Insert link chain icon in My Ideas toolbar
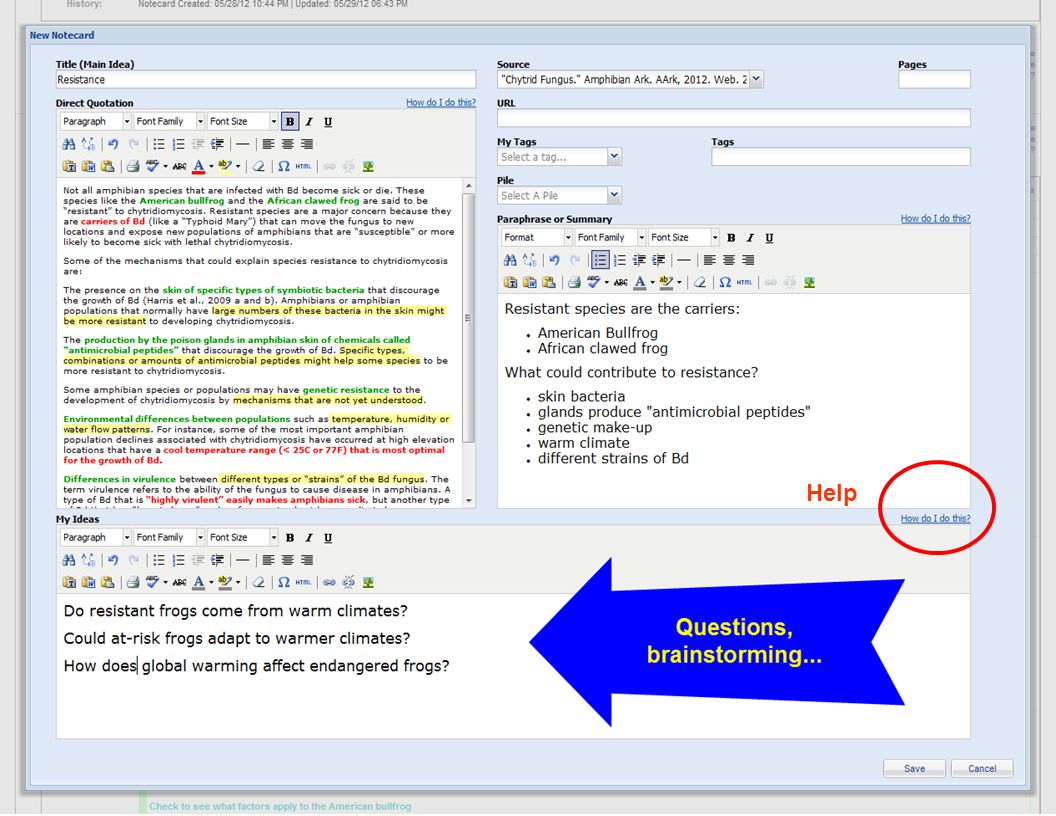Viewport: 1056px width, 816px height. tap(329, 582)
